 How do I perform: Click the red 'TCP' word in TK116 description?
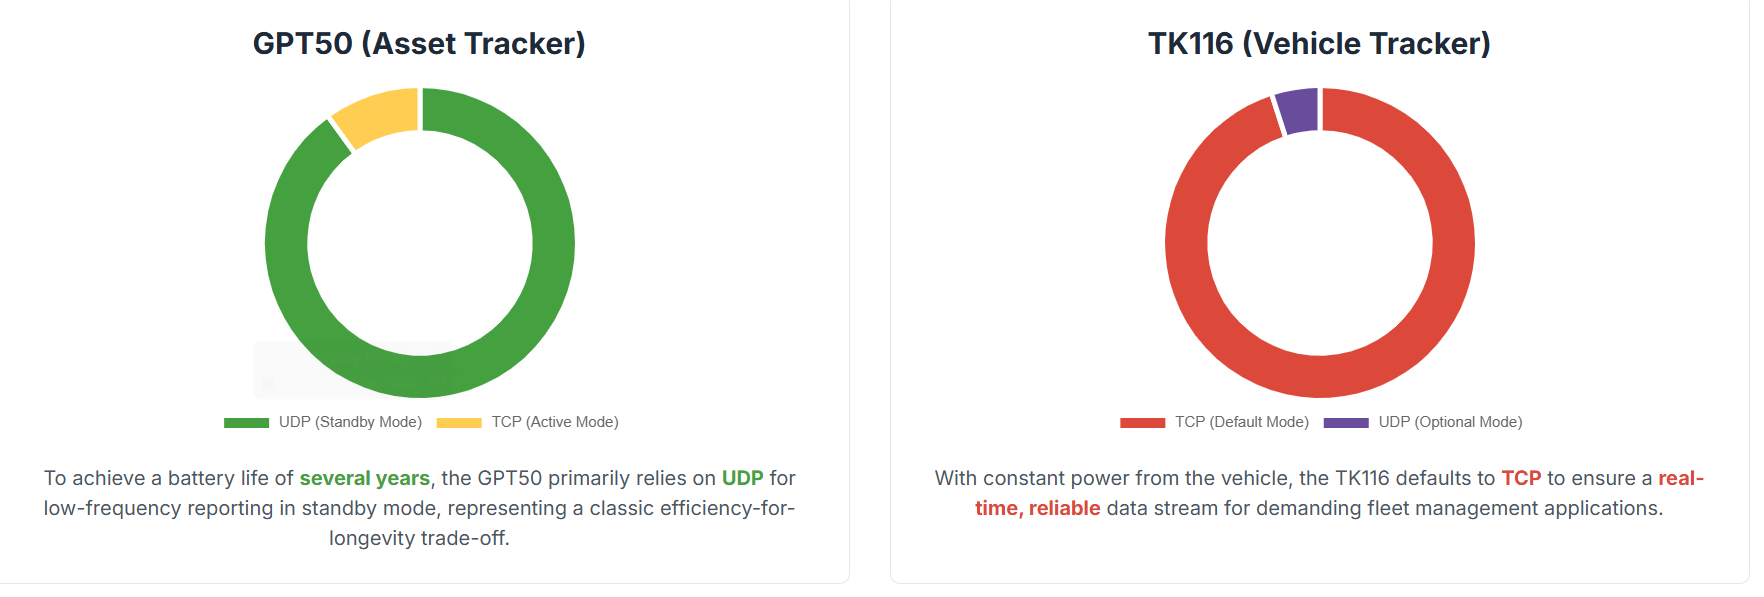(x=1521, y=478)
